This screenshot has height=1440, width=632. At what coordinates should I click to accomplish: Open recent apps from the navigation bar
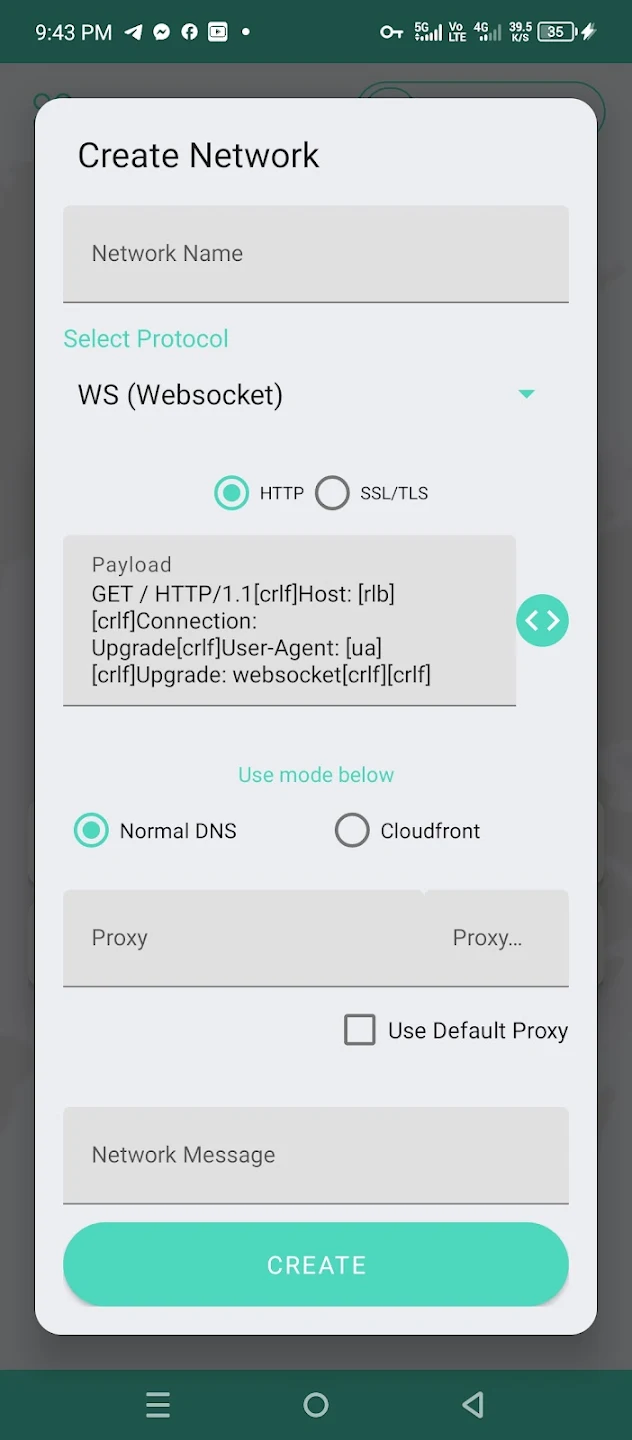[x=158, y=1404]
